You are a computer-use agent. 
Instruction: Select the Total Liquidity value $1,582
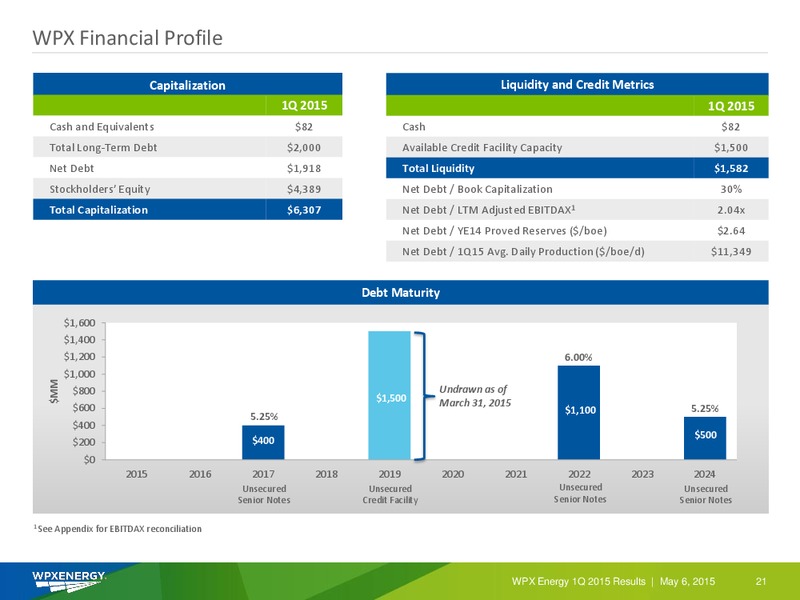[x=731, y=168]
